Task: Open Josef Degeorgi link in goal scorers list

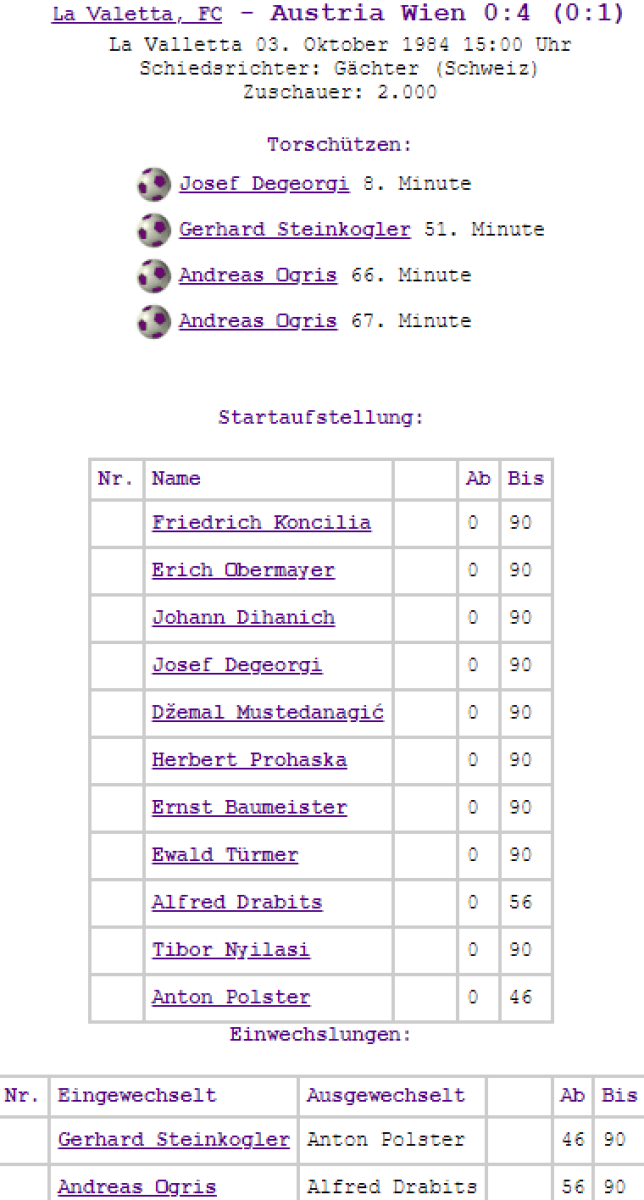Action: point(264,184)
